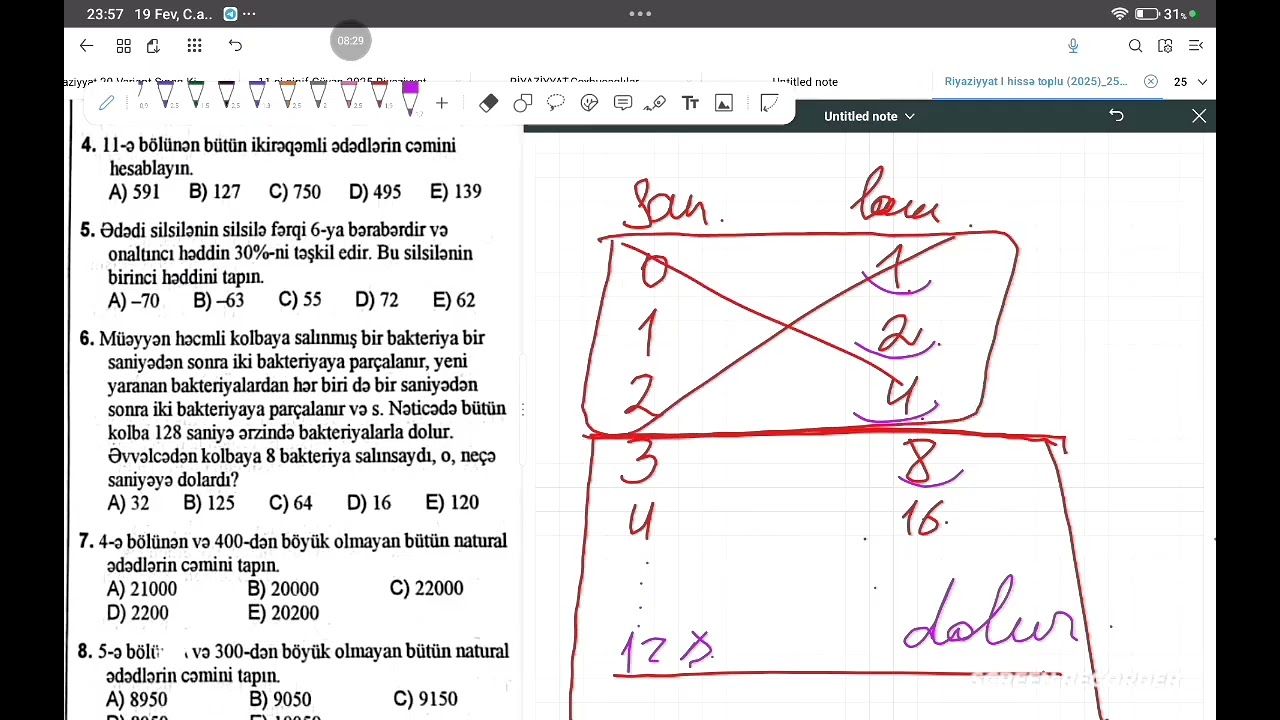1280x720 pixels.
Task: Tap the 08:29 recording timer bubble
Action: pos(350,41)
